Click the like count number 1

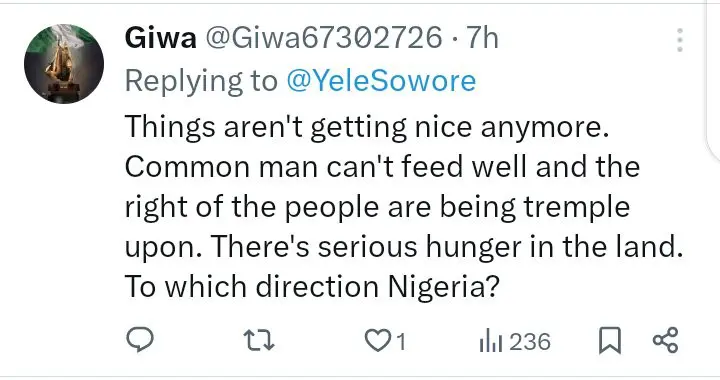pyautogui.click(x=401, y=342)
